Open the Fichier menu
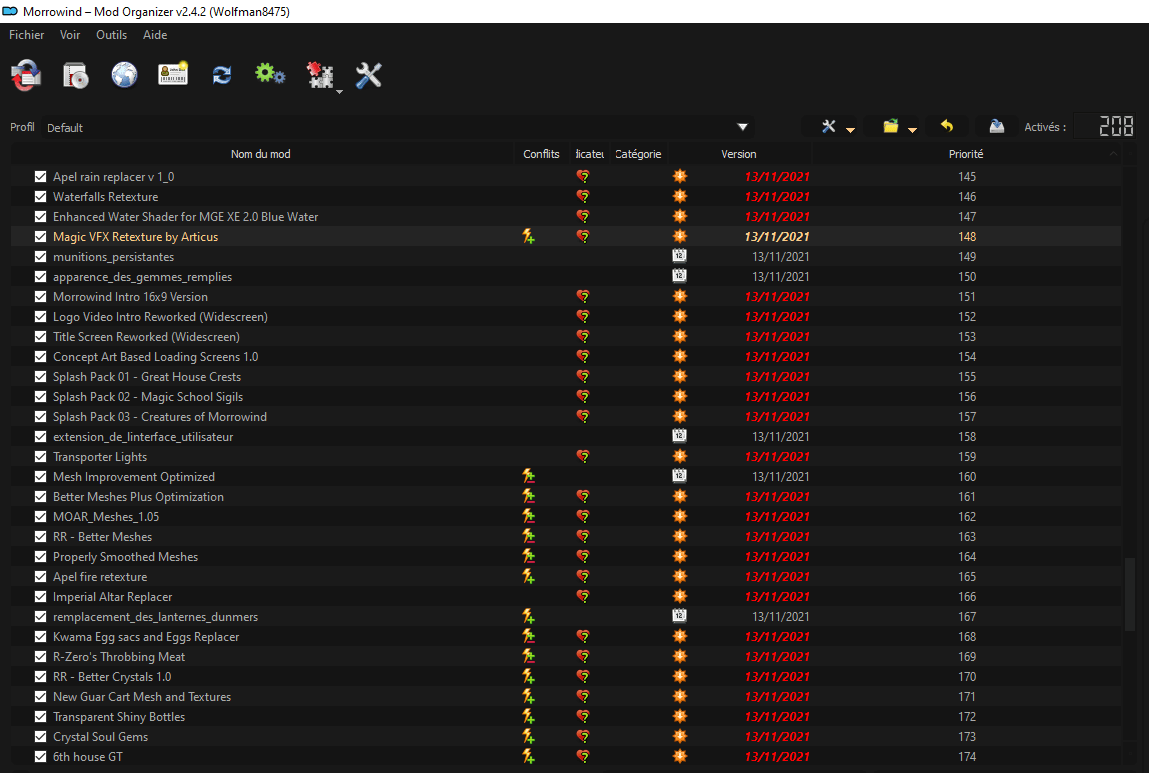Screen dimensions: 1149x773 pyautogui.click(x=27, y=35)
